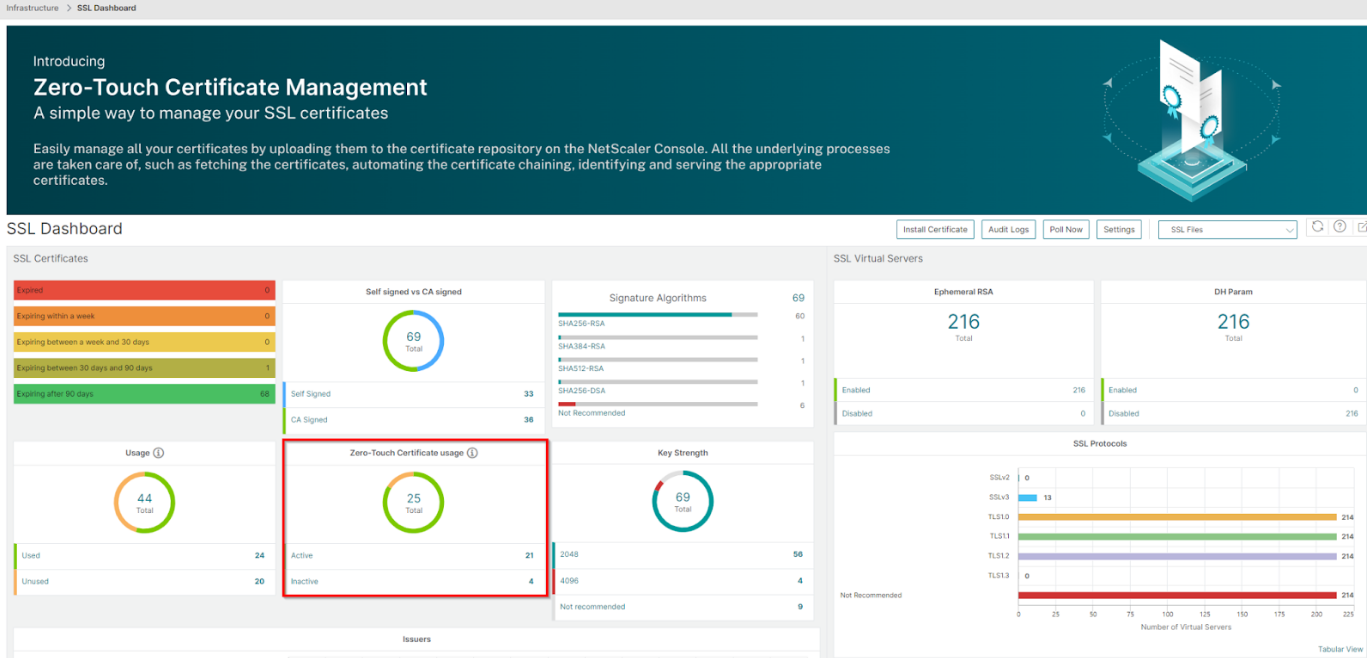
Task: Click the SSLv3 protocol bar
Action: tap(1028, 497)
